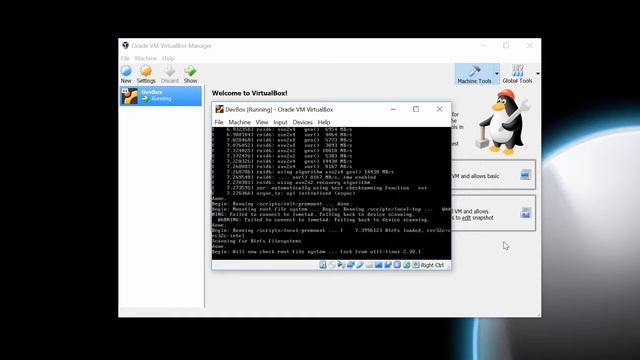Click mouse integration status icon

tap(407, 265)
